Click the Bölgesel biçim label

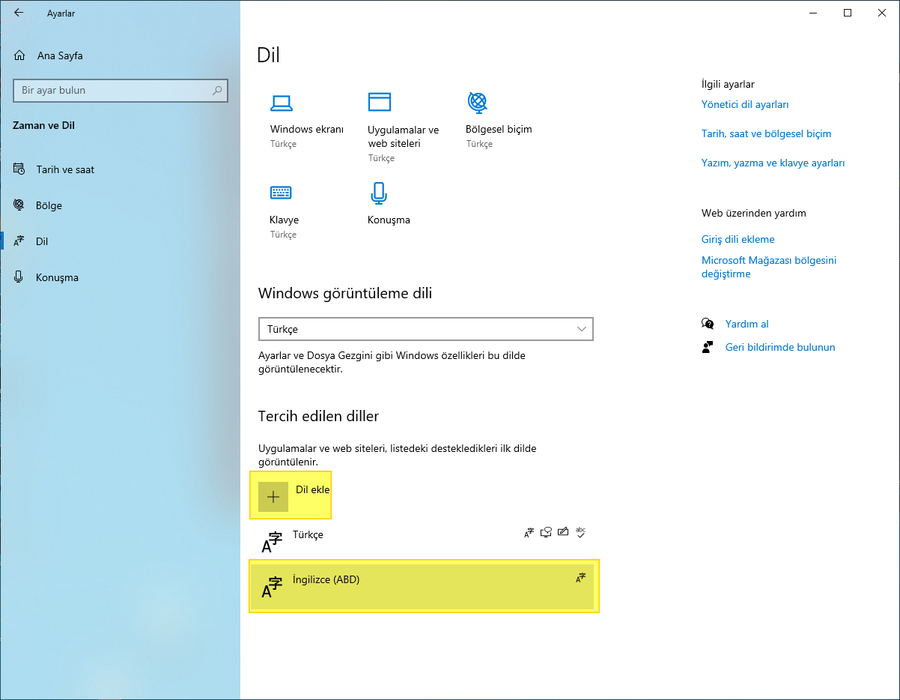pos(498,129)
